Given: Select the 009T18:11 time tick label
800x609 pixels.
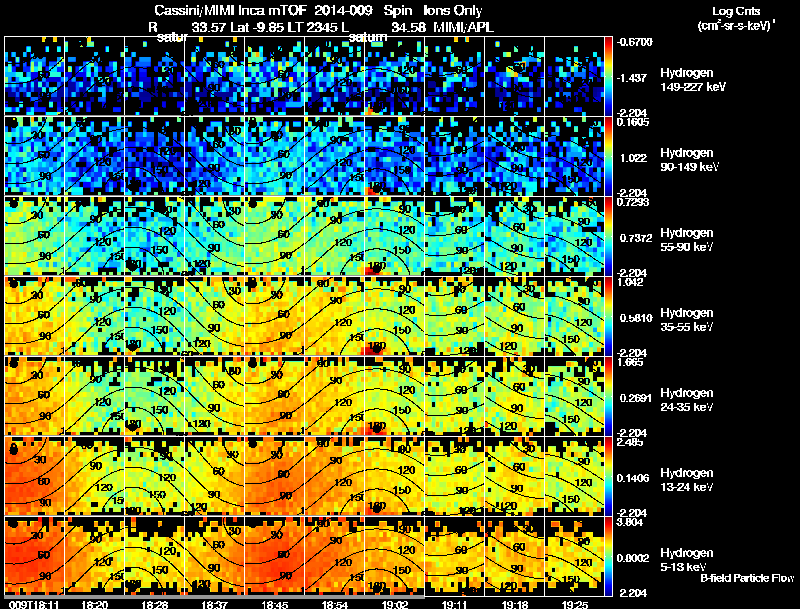Looking at the screenshot, I should pyautogui.click(x=34, y=604).
